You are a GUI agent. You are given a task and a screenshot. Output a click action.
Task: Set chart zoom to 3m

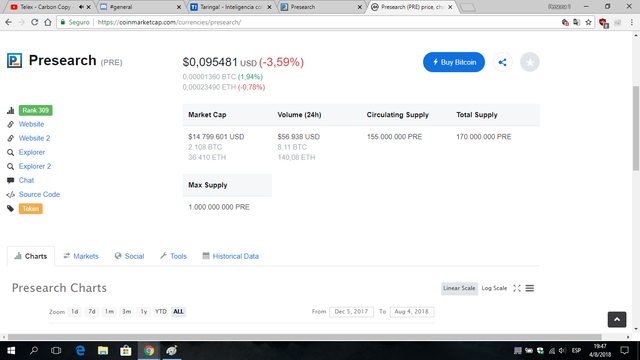tap(127, 311)
